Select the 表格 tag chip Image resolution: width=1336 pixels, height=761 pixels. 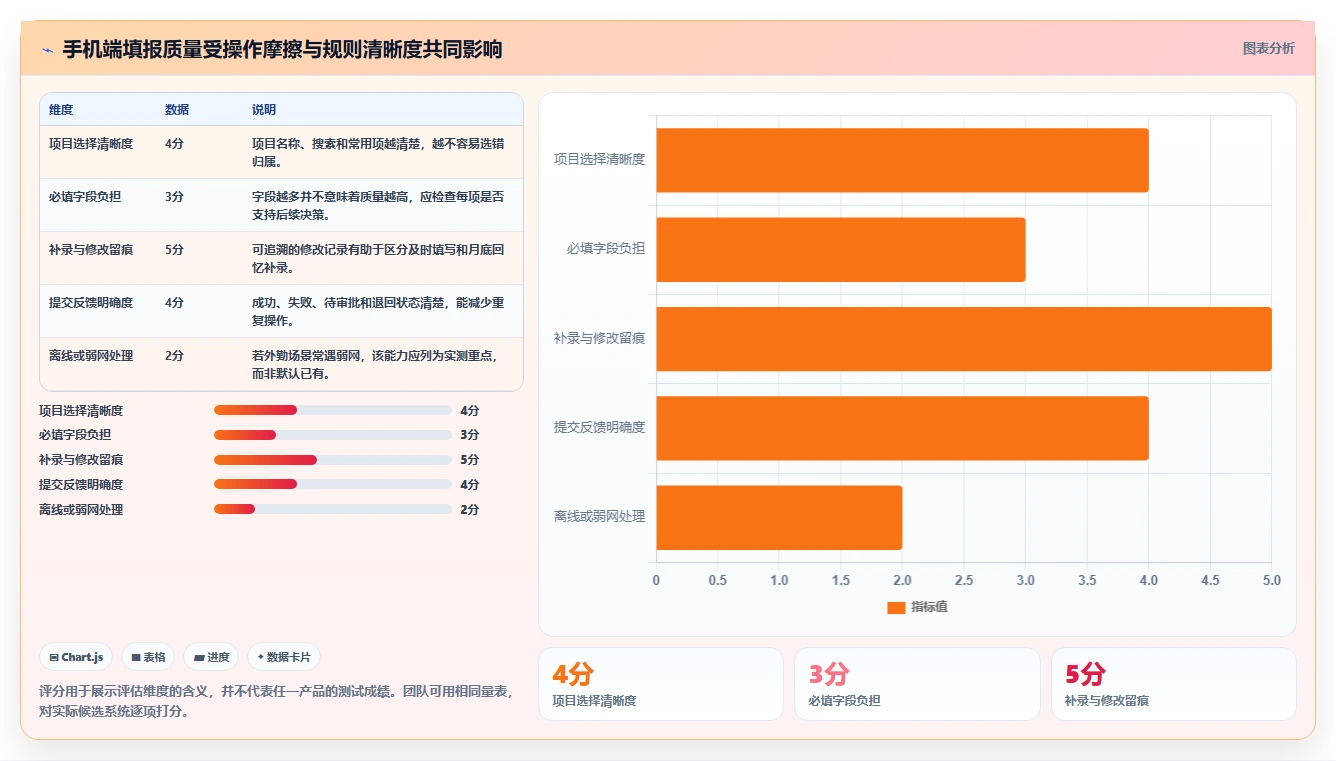point(148,657)
